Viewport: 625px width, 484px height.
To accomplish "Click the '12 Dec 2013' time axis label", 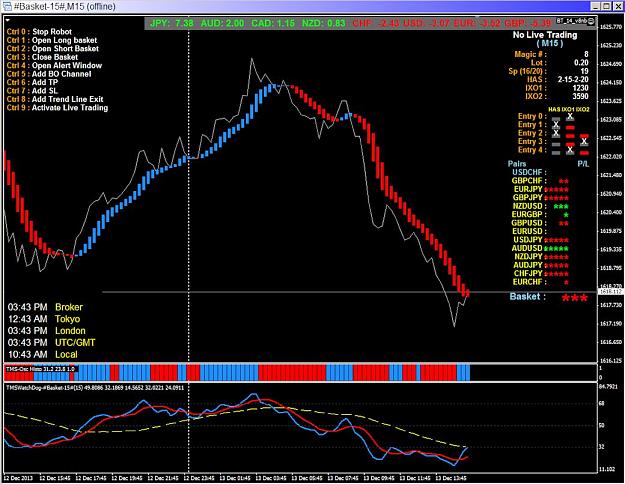I will 19,478.
